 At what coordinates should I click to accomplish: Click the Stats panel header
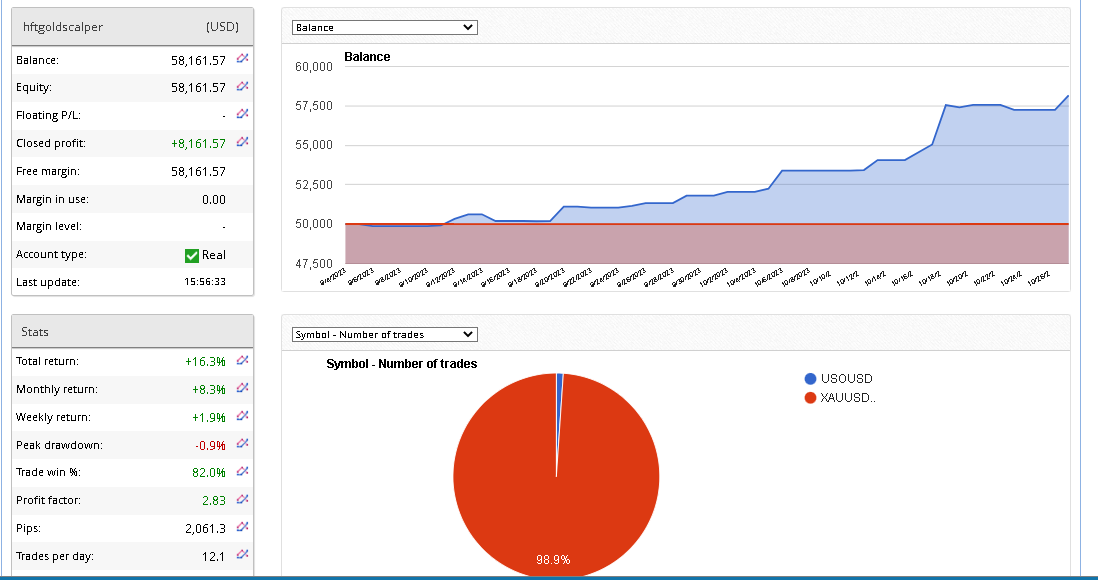pos(130,332)
